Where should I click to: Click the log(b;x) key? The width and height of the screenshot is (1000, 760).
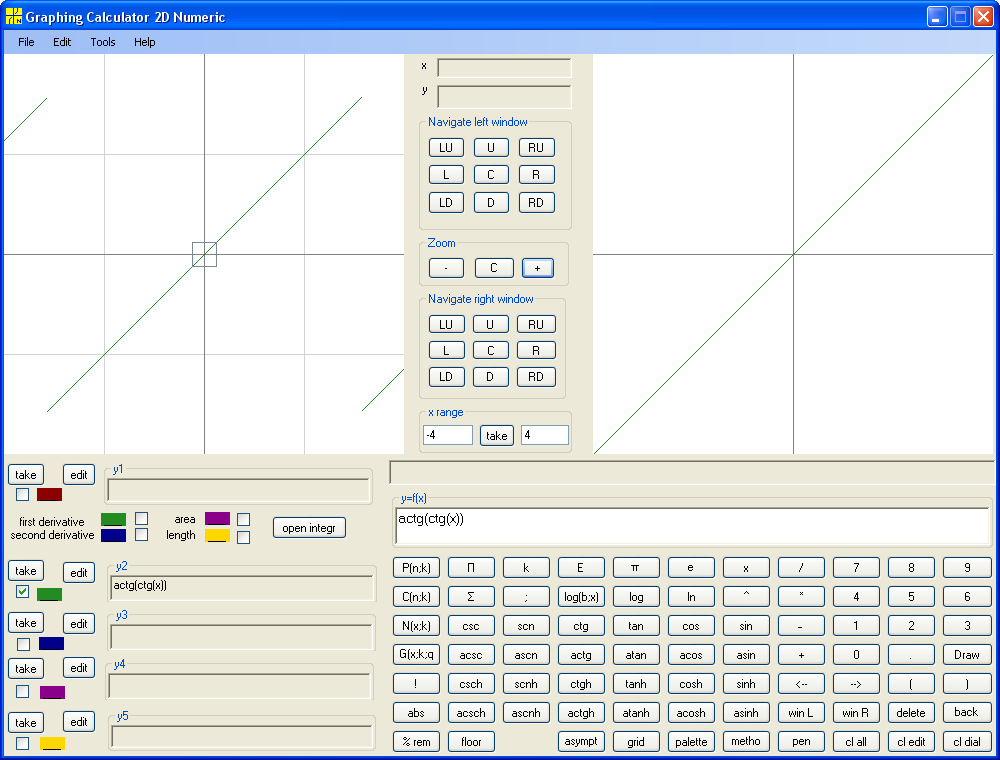[581, 597]
